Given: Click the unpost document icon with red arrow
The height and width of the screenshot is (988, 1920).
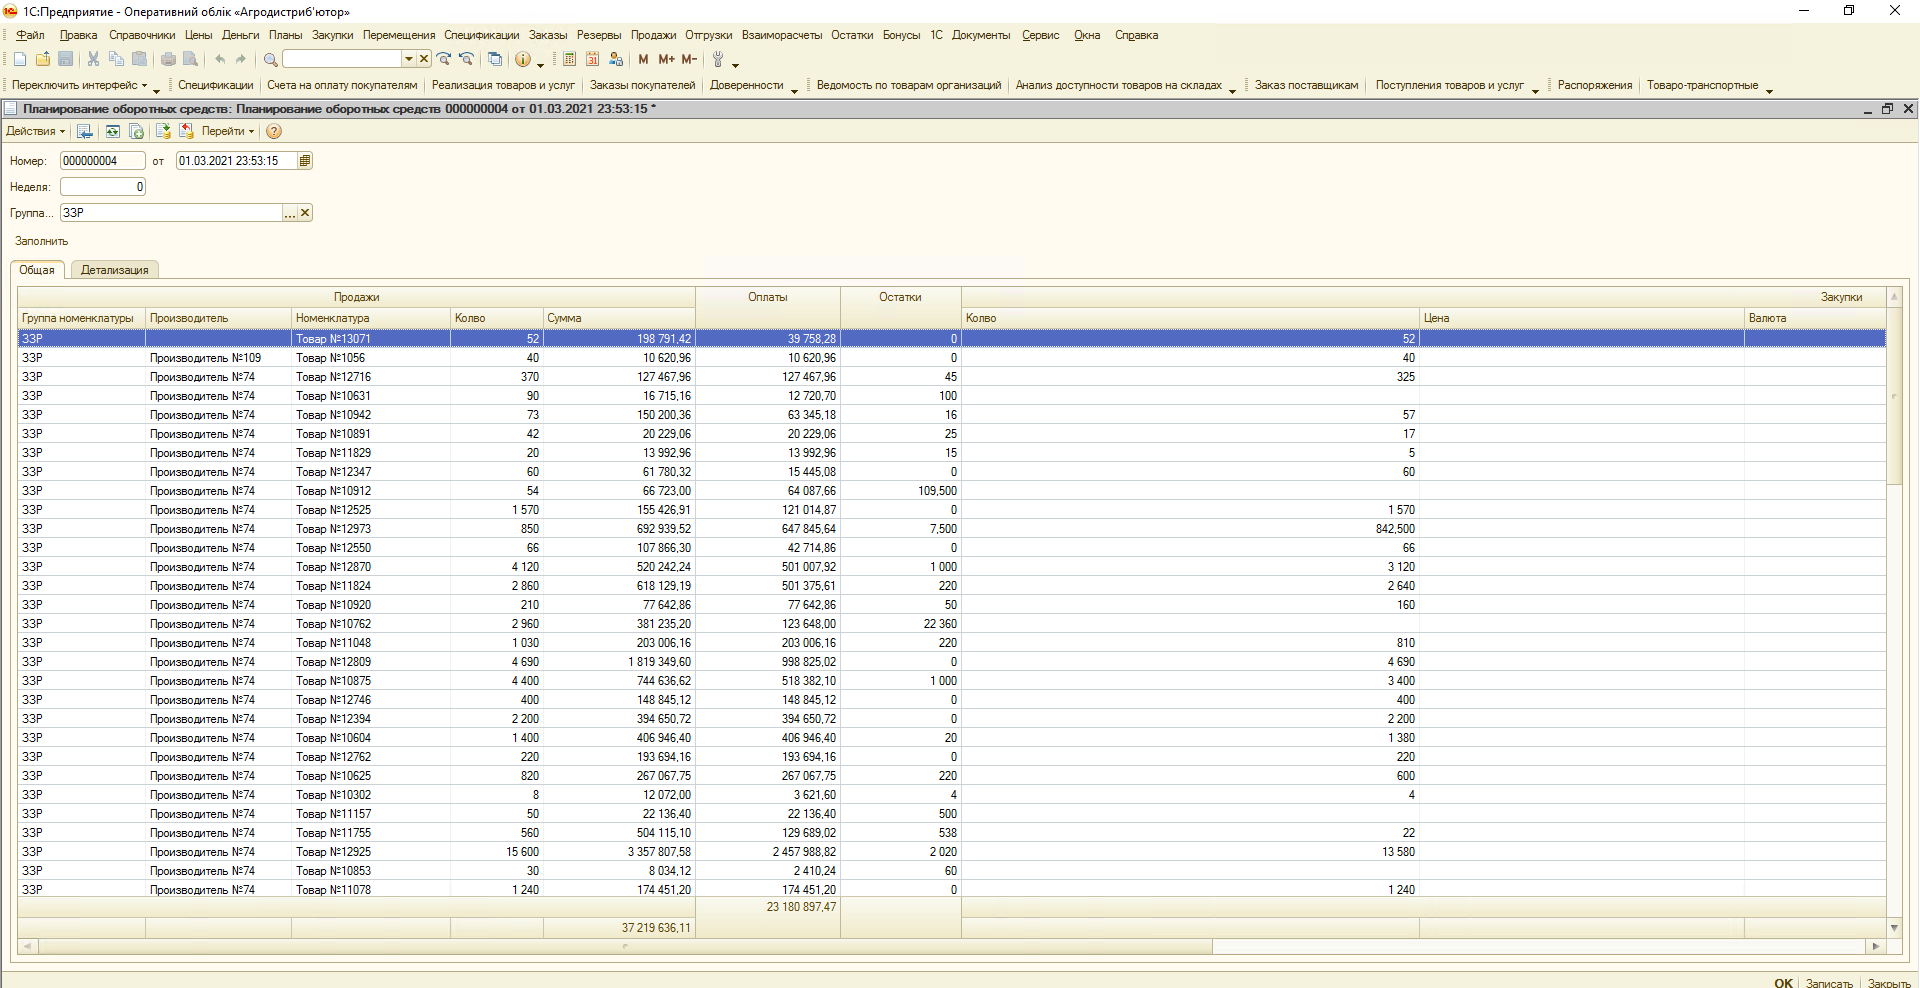Looking at the screenshot, I should (x=186, y=132).
